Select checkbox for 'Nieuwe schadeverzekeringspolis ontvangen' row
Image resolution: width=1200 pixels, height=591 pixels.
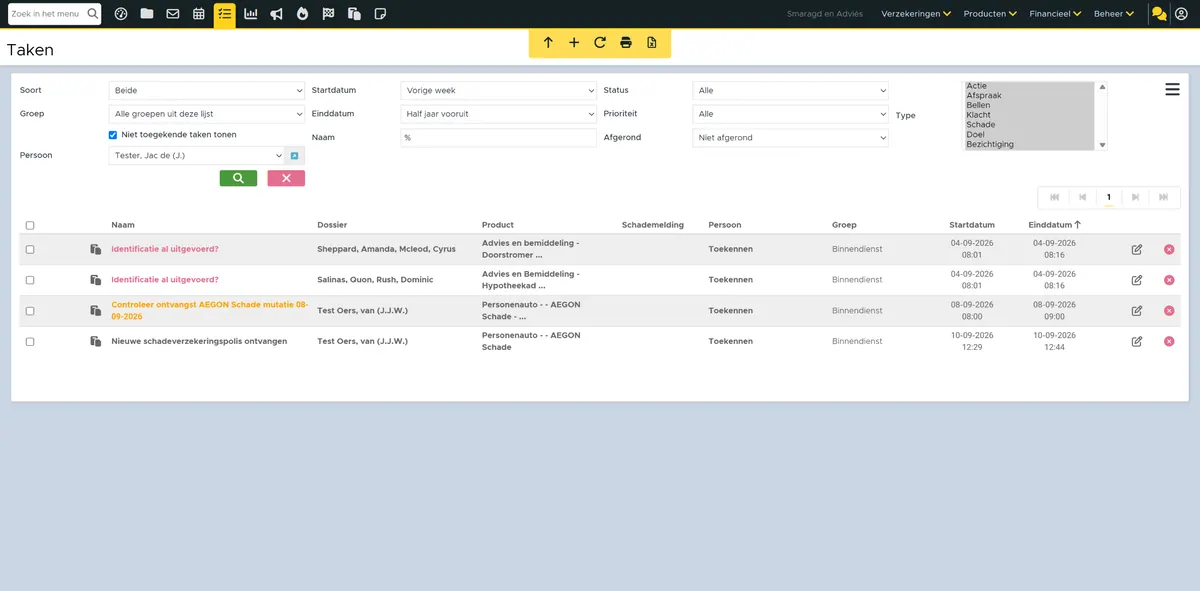[x=30, y=342]
